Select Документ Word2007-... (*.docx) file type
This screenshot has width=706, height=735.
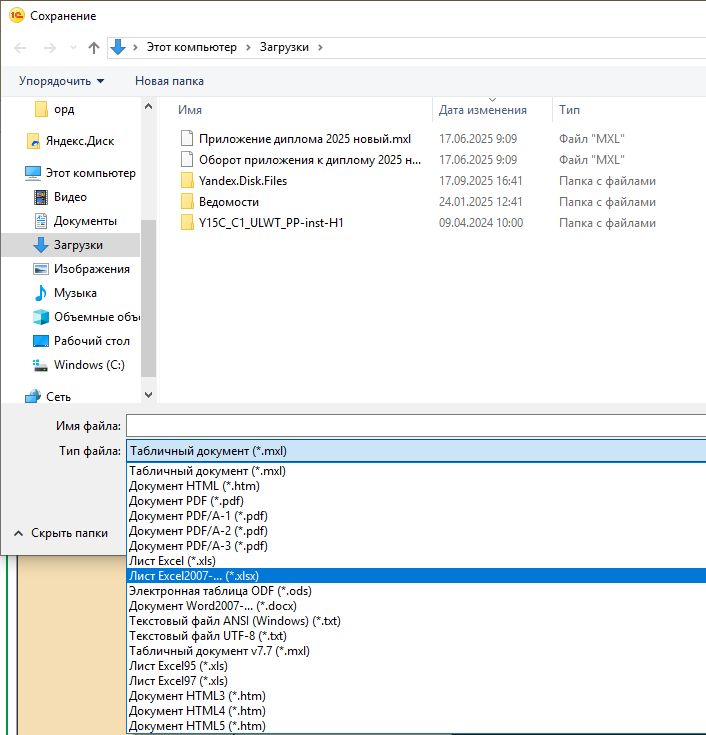[x=212, y=605]
